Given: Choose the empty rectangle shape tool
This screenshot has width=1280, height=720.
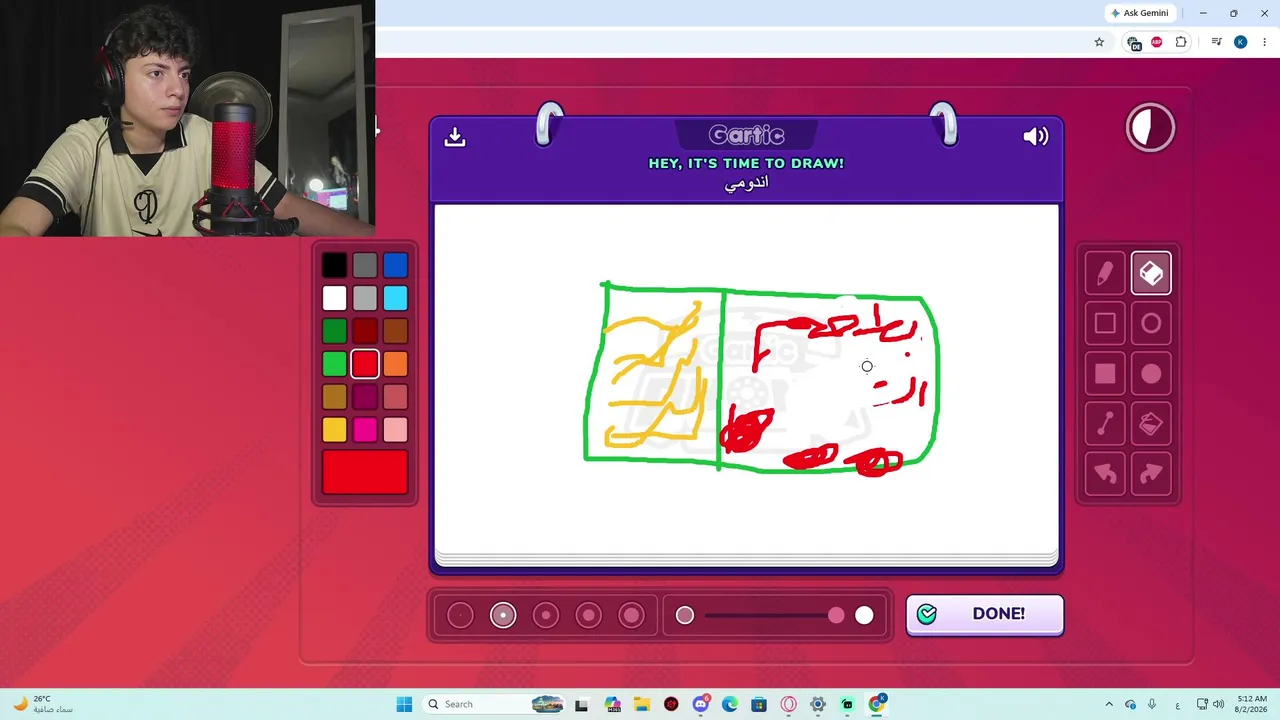Looking at the screenshot, I should tap(1105, 324).
